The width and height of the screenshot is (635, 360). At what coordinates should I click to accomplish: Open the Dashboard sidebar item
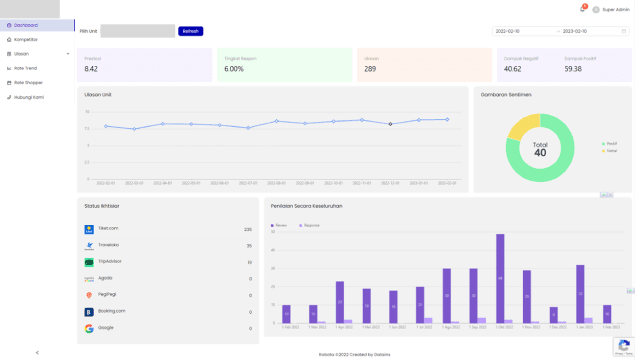[37, 25]
